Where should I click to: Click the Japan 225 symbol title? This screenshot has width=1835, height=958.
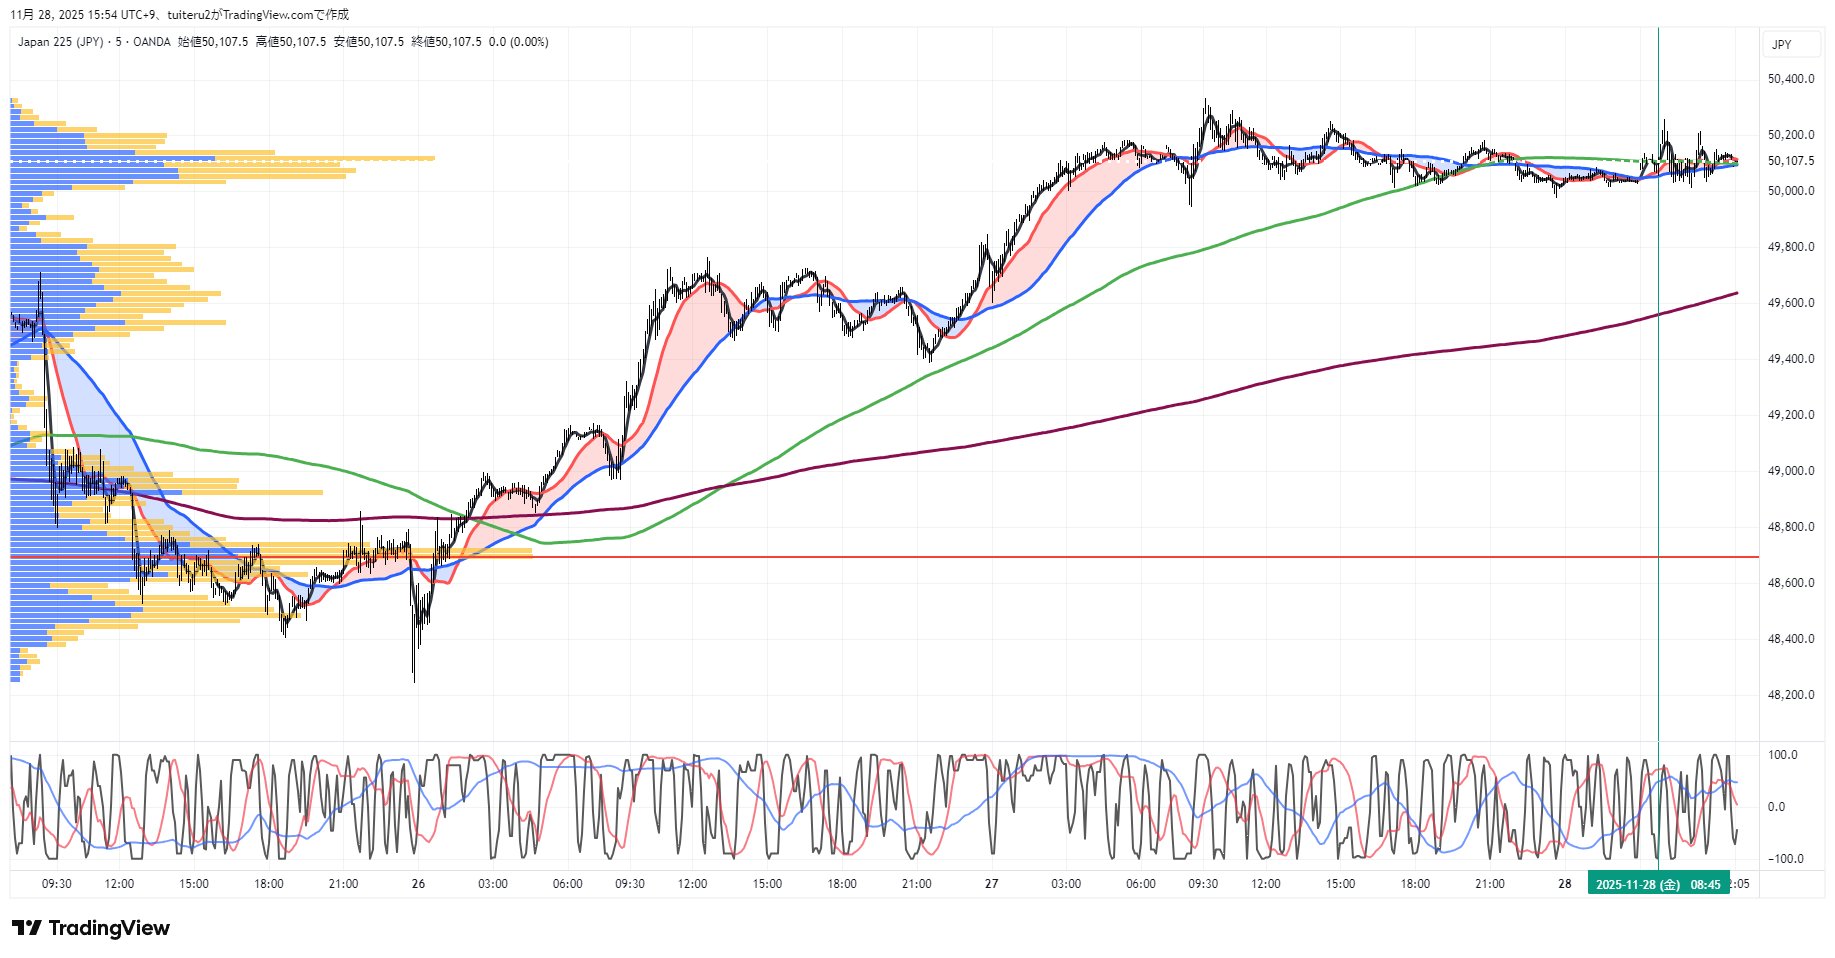click(x=60, y=42)
